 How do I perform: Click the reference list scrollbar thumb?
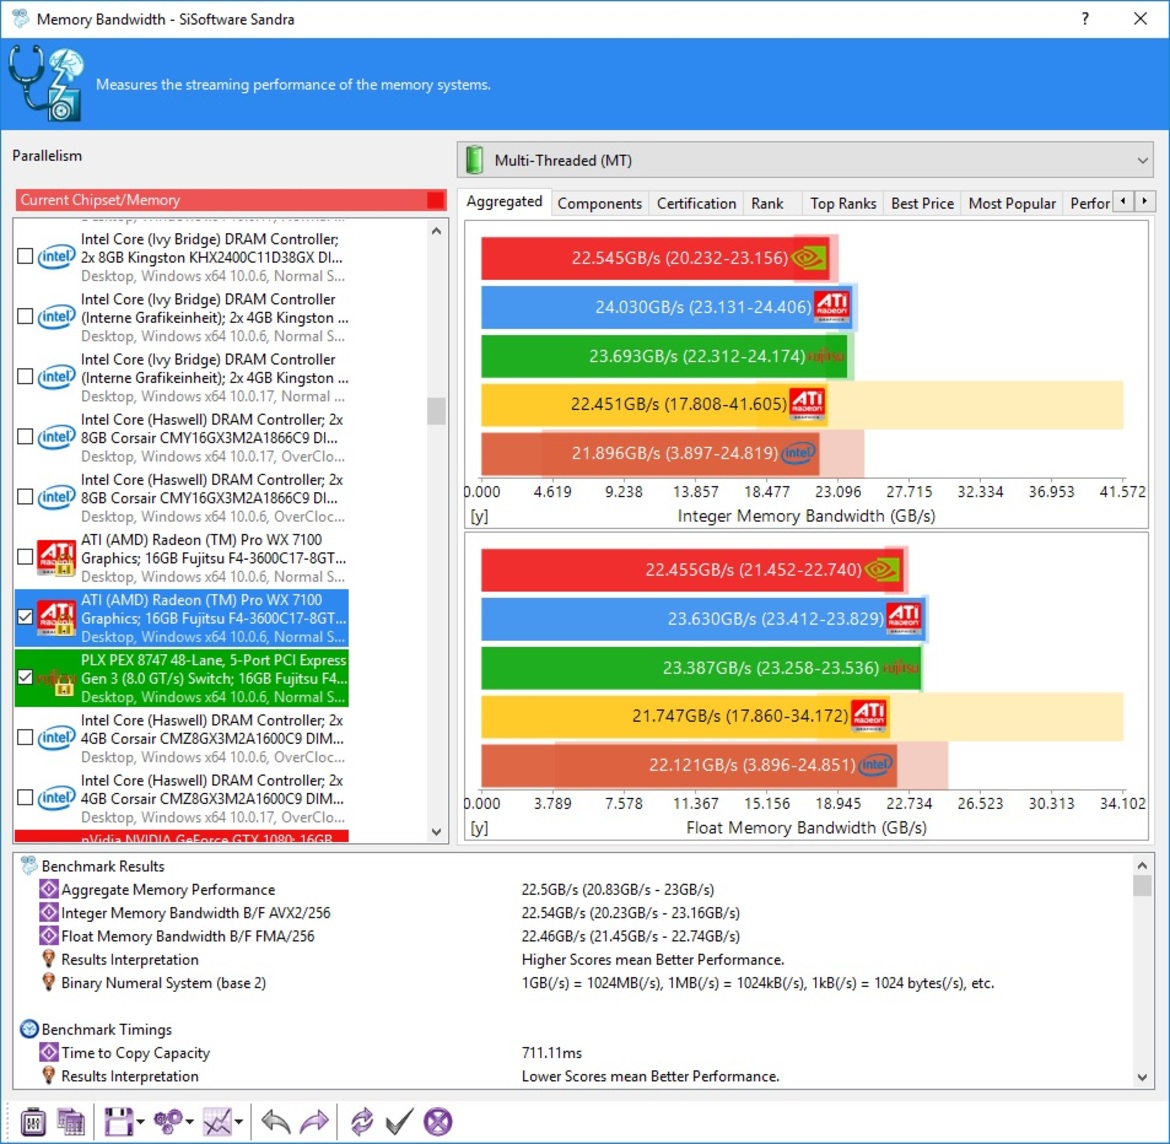coord(437,410)
